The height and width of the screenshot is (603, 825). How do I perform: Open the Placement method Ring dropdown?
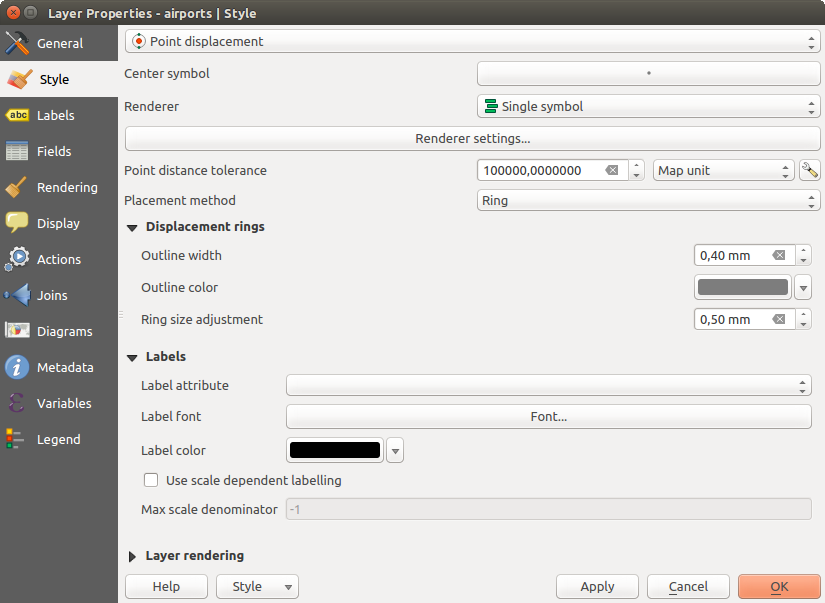pyautogui.click(x=648, y=201)
